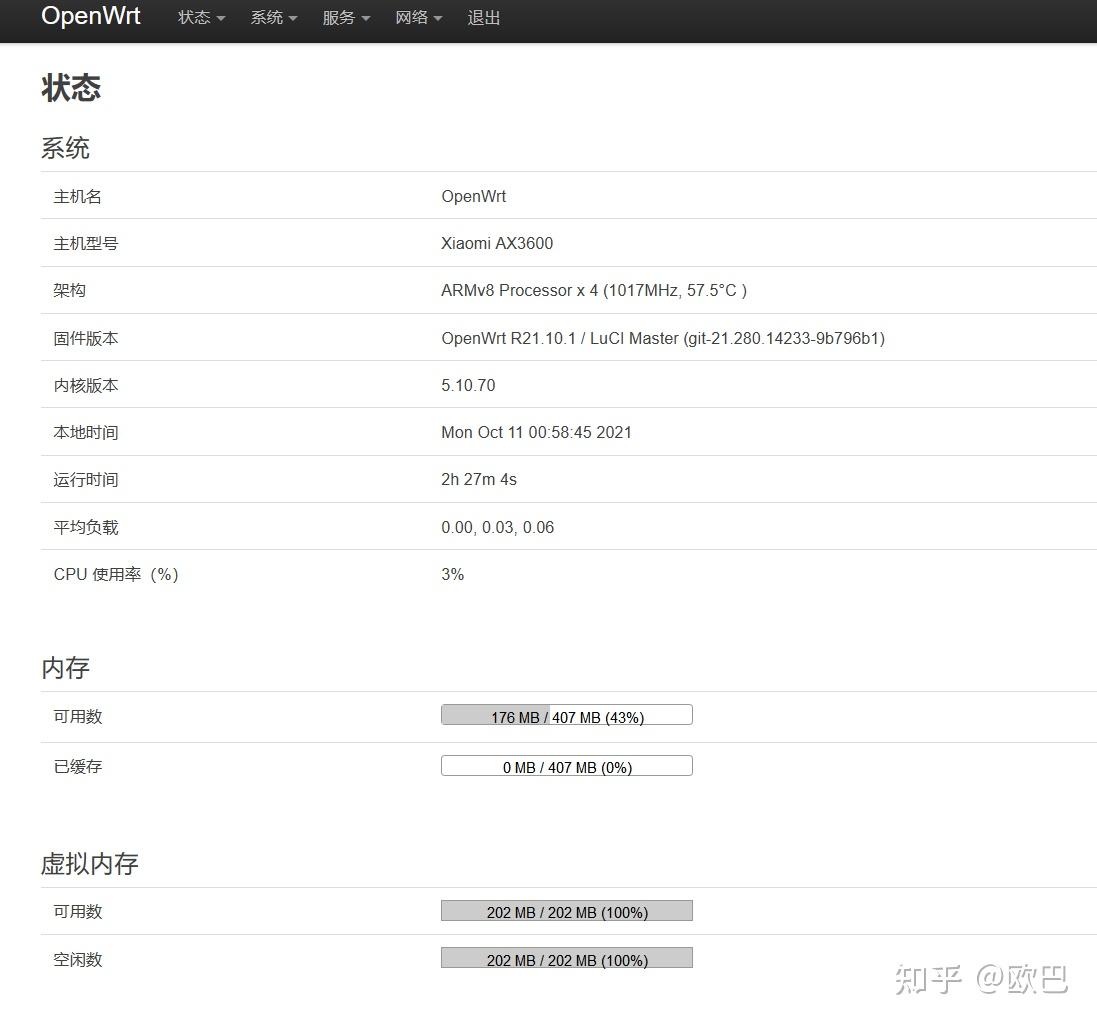Click the OpenWrt brand logo
Screen dimensions: 1097x1025
90,17
